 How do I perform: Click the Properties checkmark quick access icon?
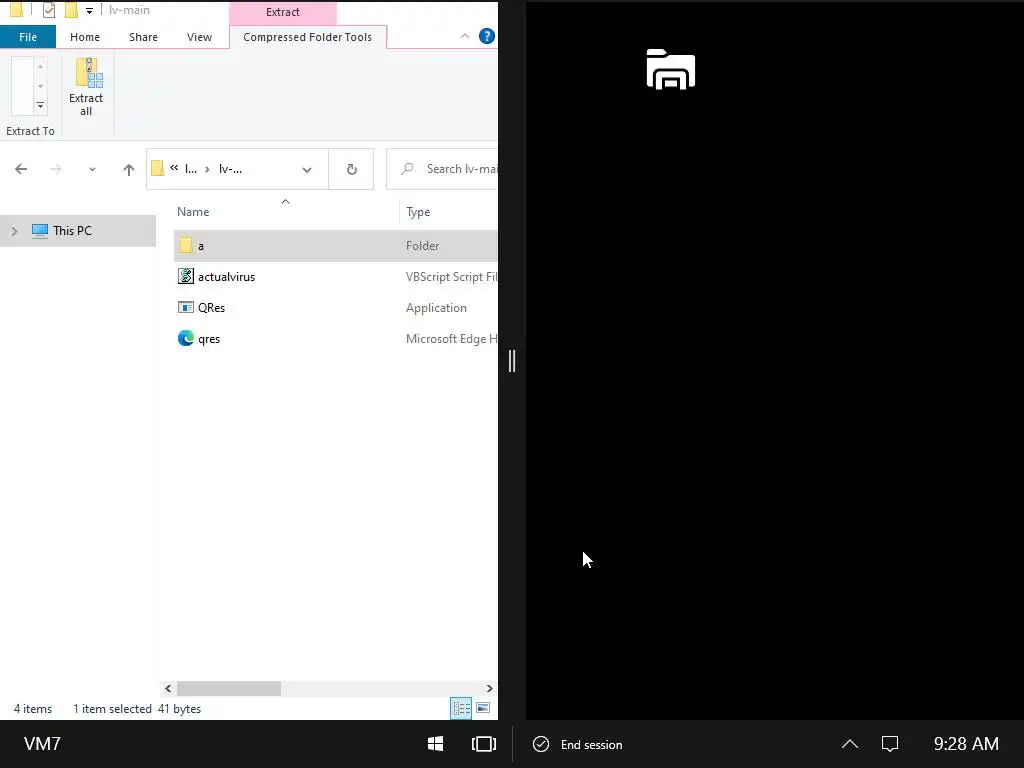[48, 10]
